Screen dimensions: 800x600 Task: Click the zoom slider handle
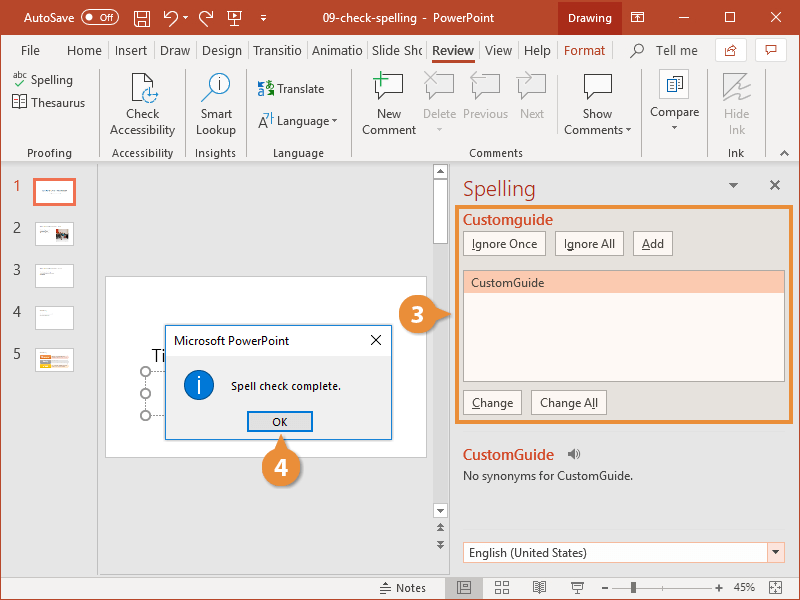633,588
